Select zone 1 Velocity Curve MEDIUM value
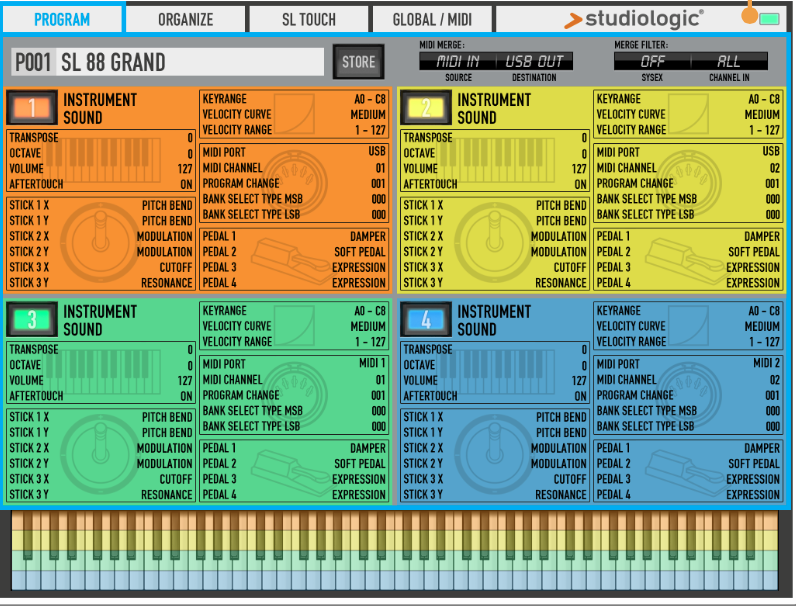This screenshot has width=796, height=606. click(x=368, y=115)
